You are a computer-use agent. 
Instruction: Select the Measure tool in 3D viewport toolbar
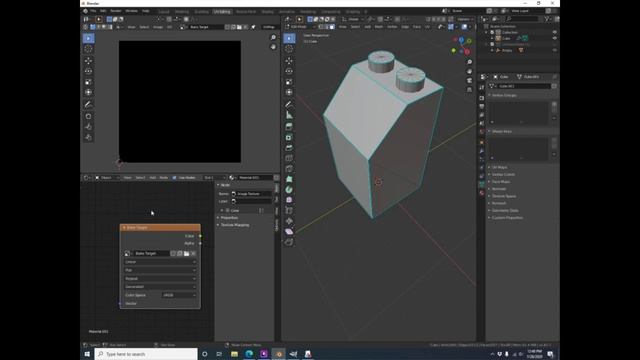(x=289, y=115)
